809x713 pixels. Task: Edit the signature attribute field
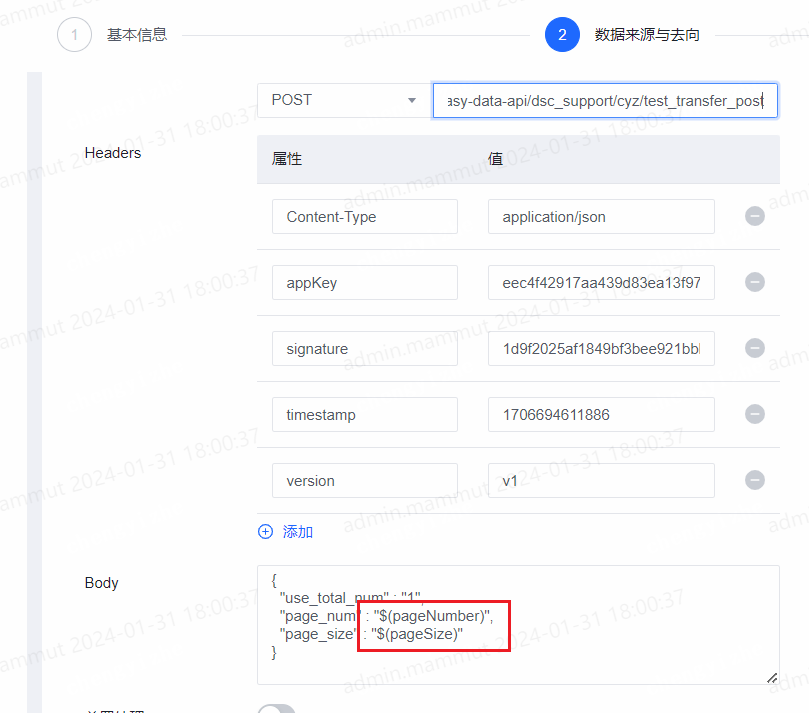tap(365, 349)
